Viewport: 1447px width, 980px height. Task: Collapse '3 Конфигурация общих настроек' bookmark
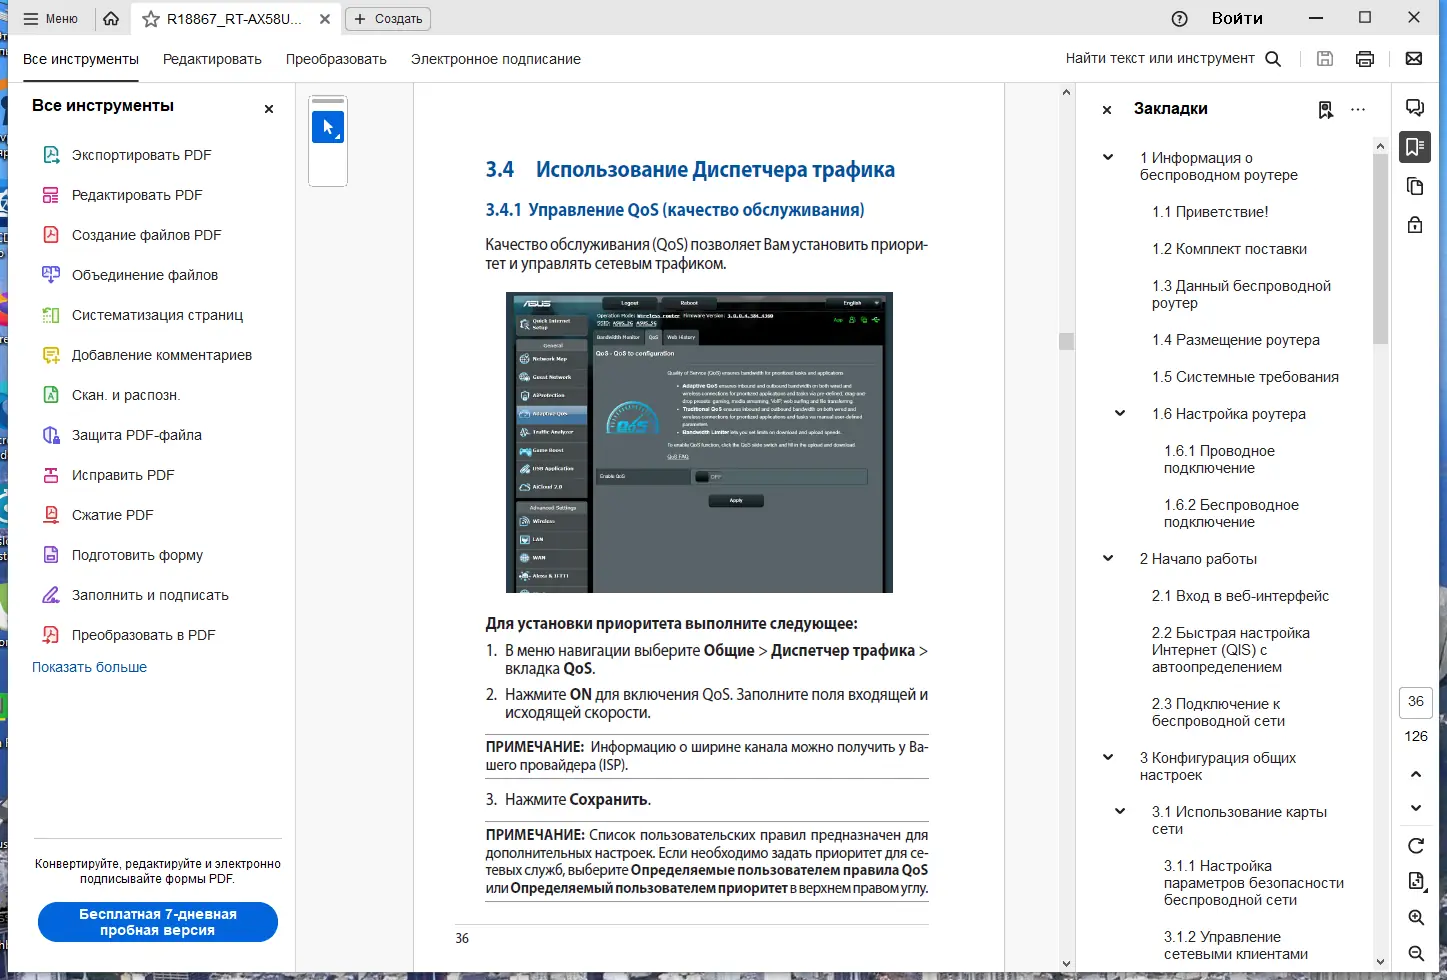pos(1108,757)
